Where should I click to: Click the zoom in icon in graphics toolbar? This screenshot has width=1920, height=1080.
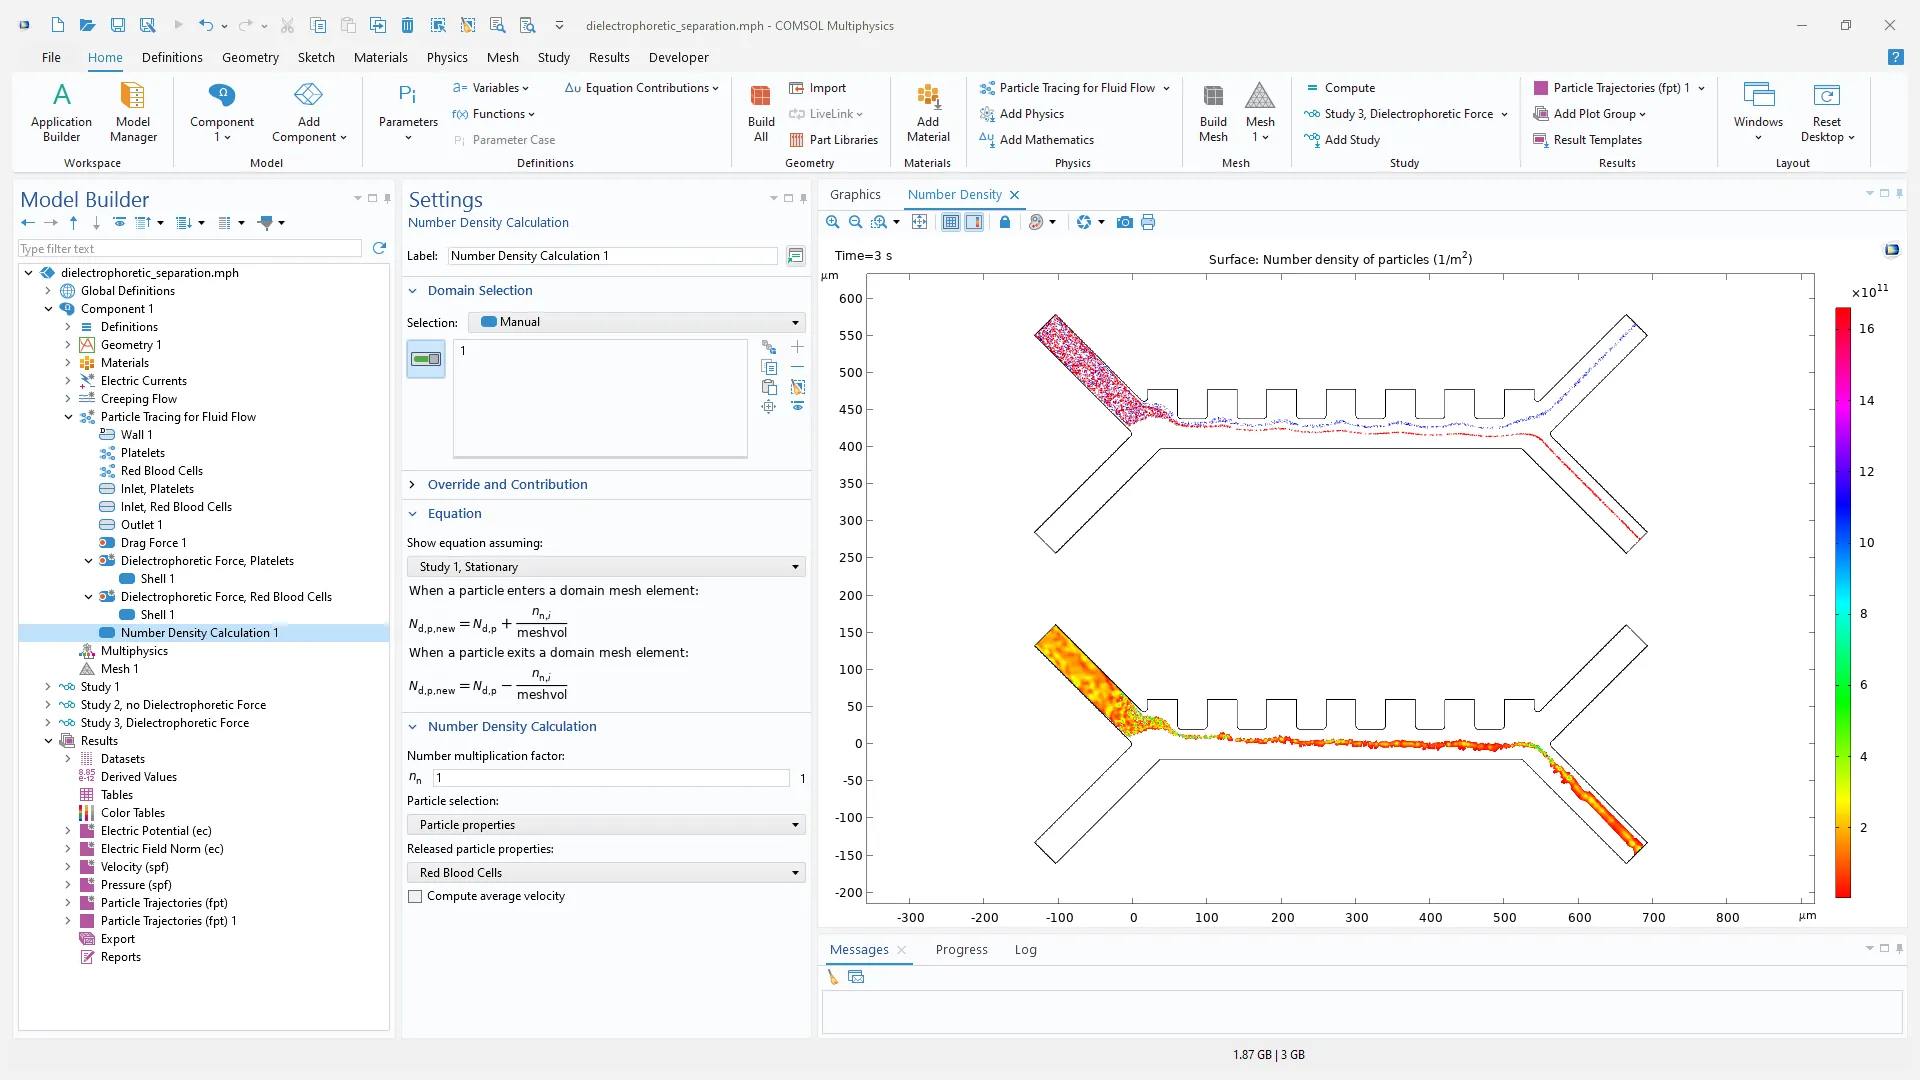tap(832, 222)
